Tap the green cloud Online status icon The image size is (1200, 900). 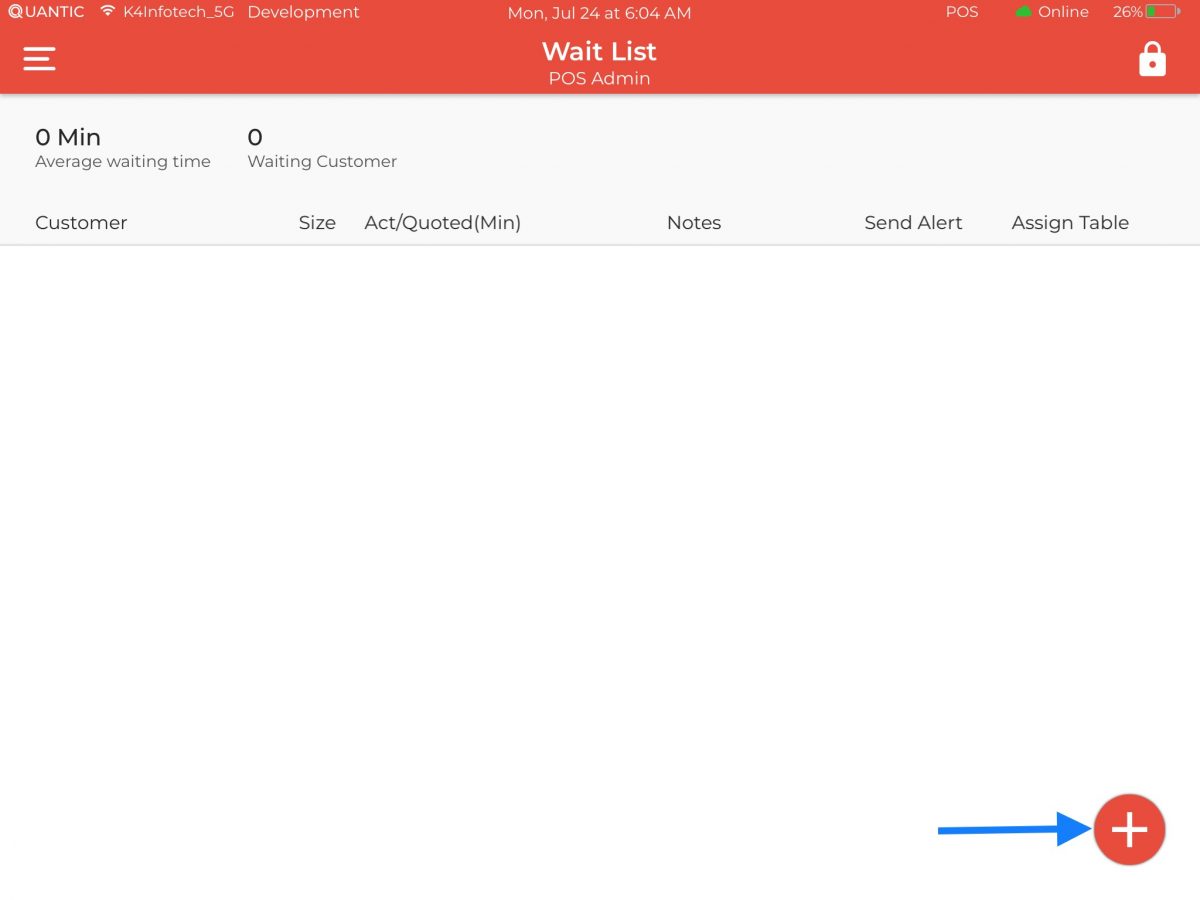pyautogui.click(x=1023, y=11)
